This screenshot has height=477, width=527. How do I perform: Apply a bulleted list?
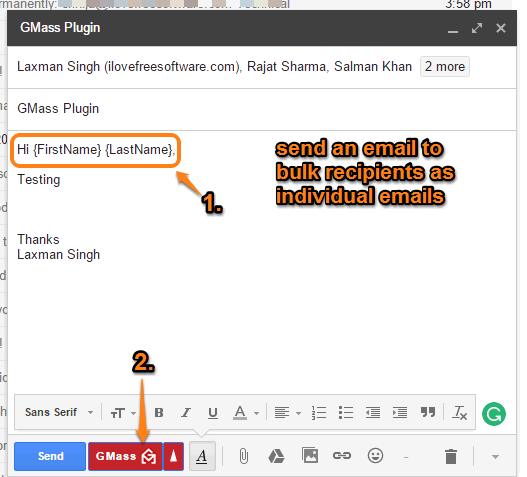[346, 412]
